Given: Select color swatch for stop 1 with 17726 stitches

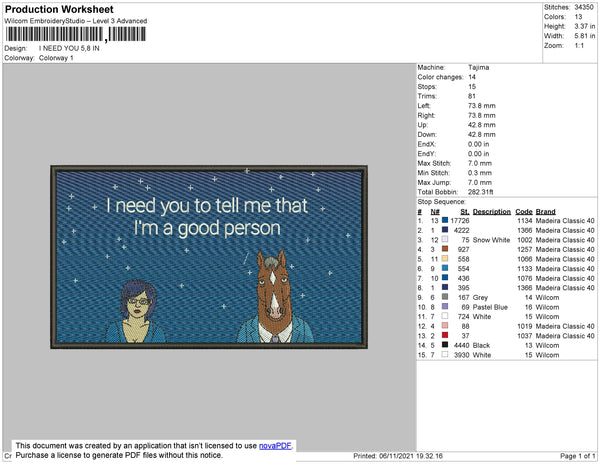Looking at the screenshot, I should 445,220.
